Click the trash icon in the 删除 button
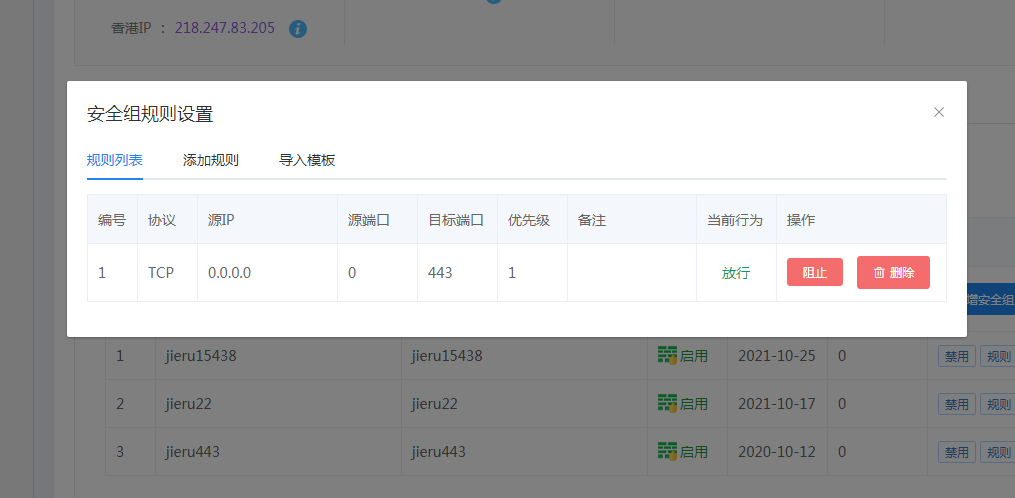1015x498 pixels. tap(879, 273)
